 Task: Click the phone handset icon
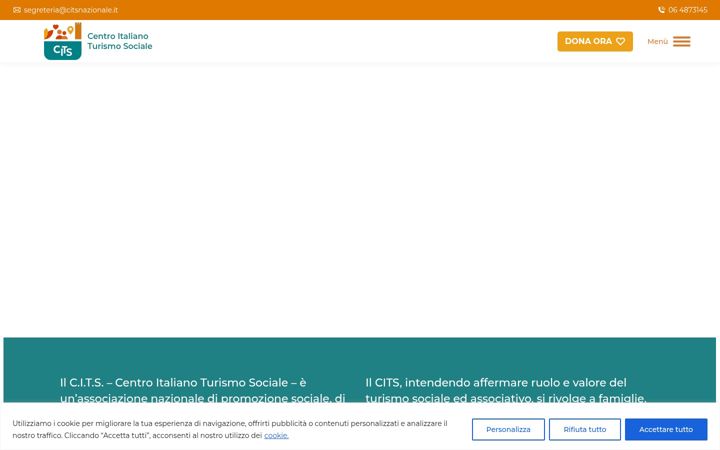pos(661,10)
